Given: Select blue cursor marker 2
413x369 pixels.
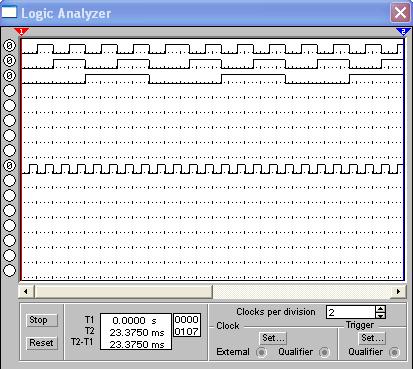Looking at the screenshot, I should point(403,32).
